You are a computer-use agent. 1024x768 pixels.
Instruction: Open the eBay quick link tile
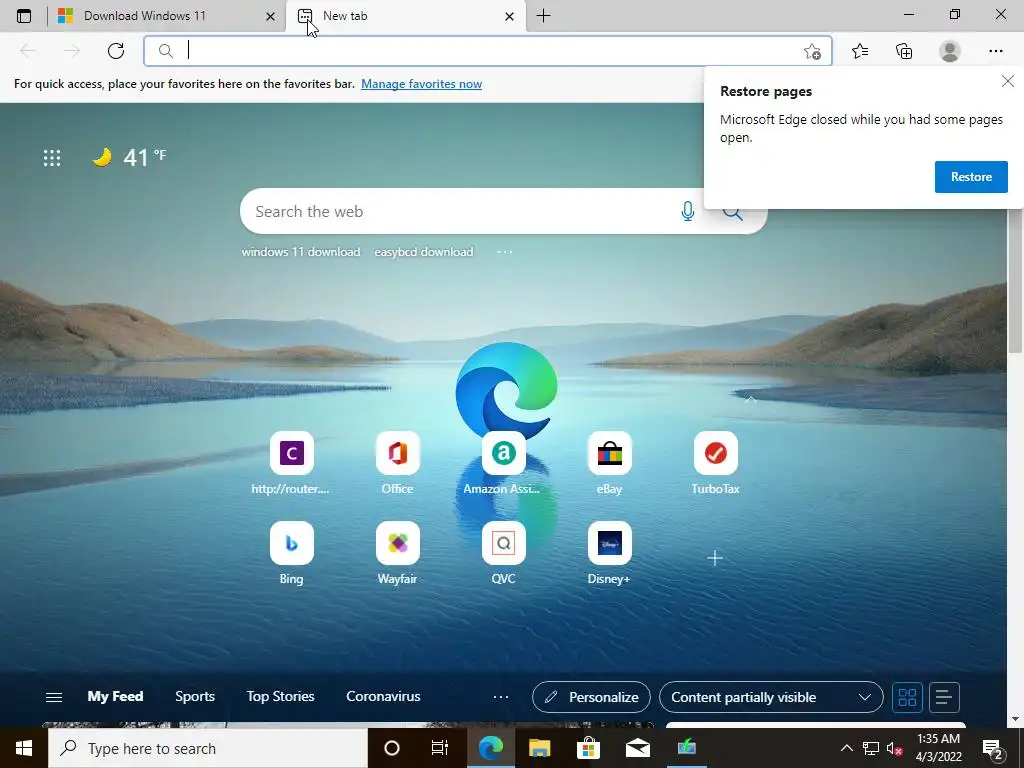click(609, 463)
